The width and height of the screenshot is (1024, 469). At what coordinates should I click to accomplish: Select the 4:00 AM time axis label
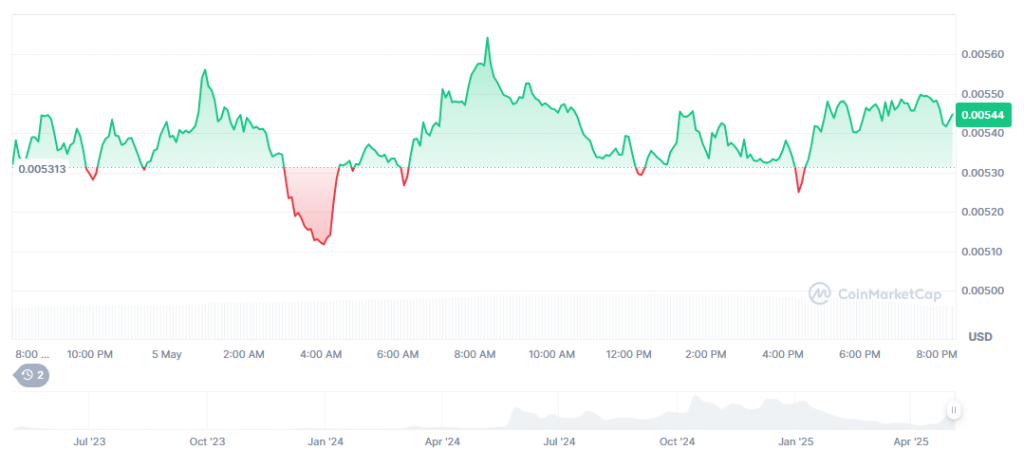320,354
